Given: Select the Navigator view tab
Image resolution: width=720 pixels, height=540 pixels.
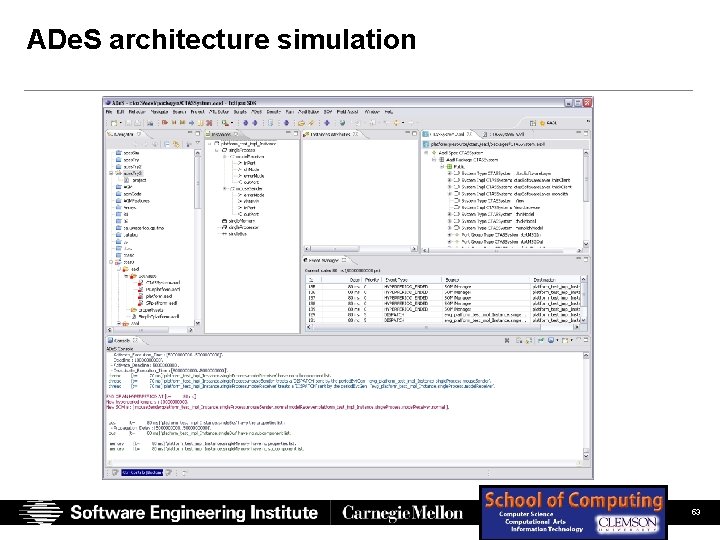Looking at the screenshot, I should pyautogui.click(x=123, y=134).
